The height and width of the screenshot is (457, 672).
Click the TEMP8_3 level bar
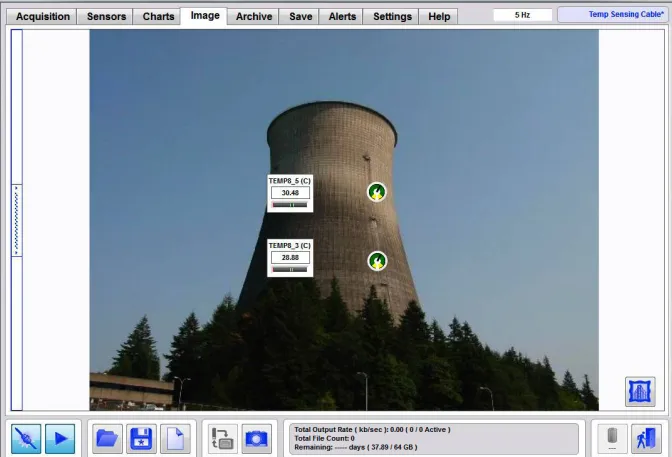(x=290, y=270)
